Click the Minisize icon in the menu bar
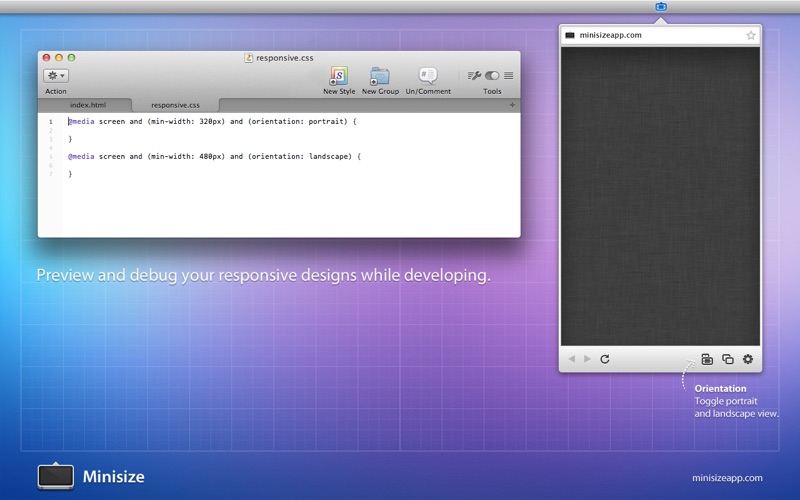This screenshot has height=500, width=800. tap(661, 7)
